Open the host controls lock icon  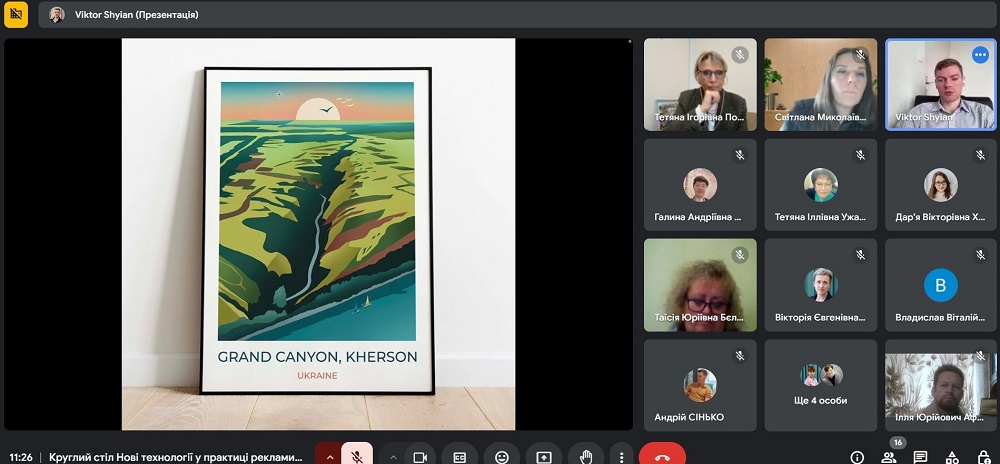(984, 457)
